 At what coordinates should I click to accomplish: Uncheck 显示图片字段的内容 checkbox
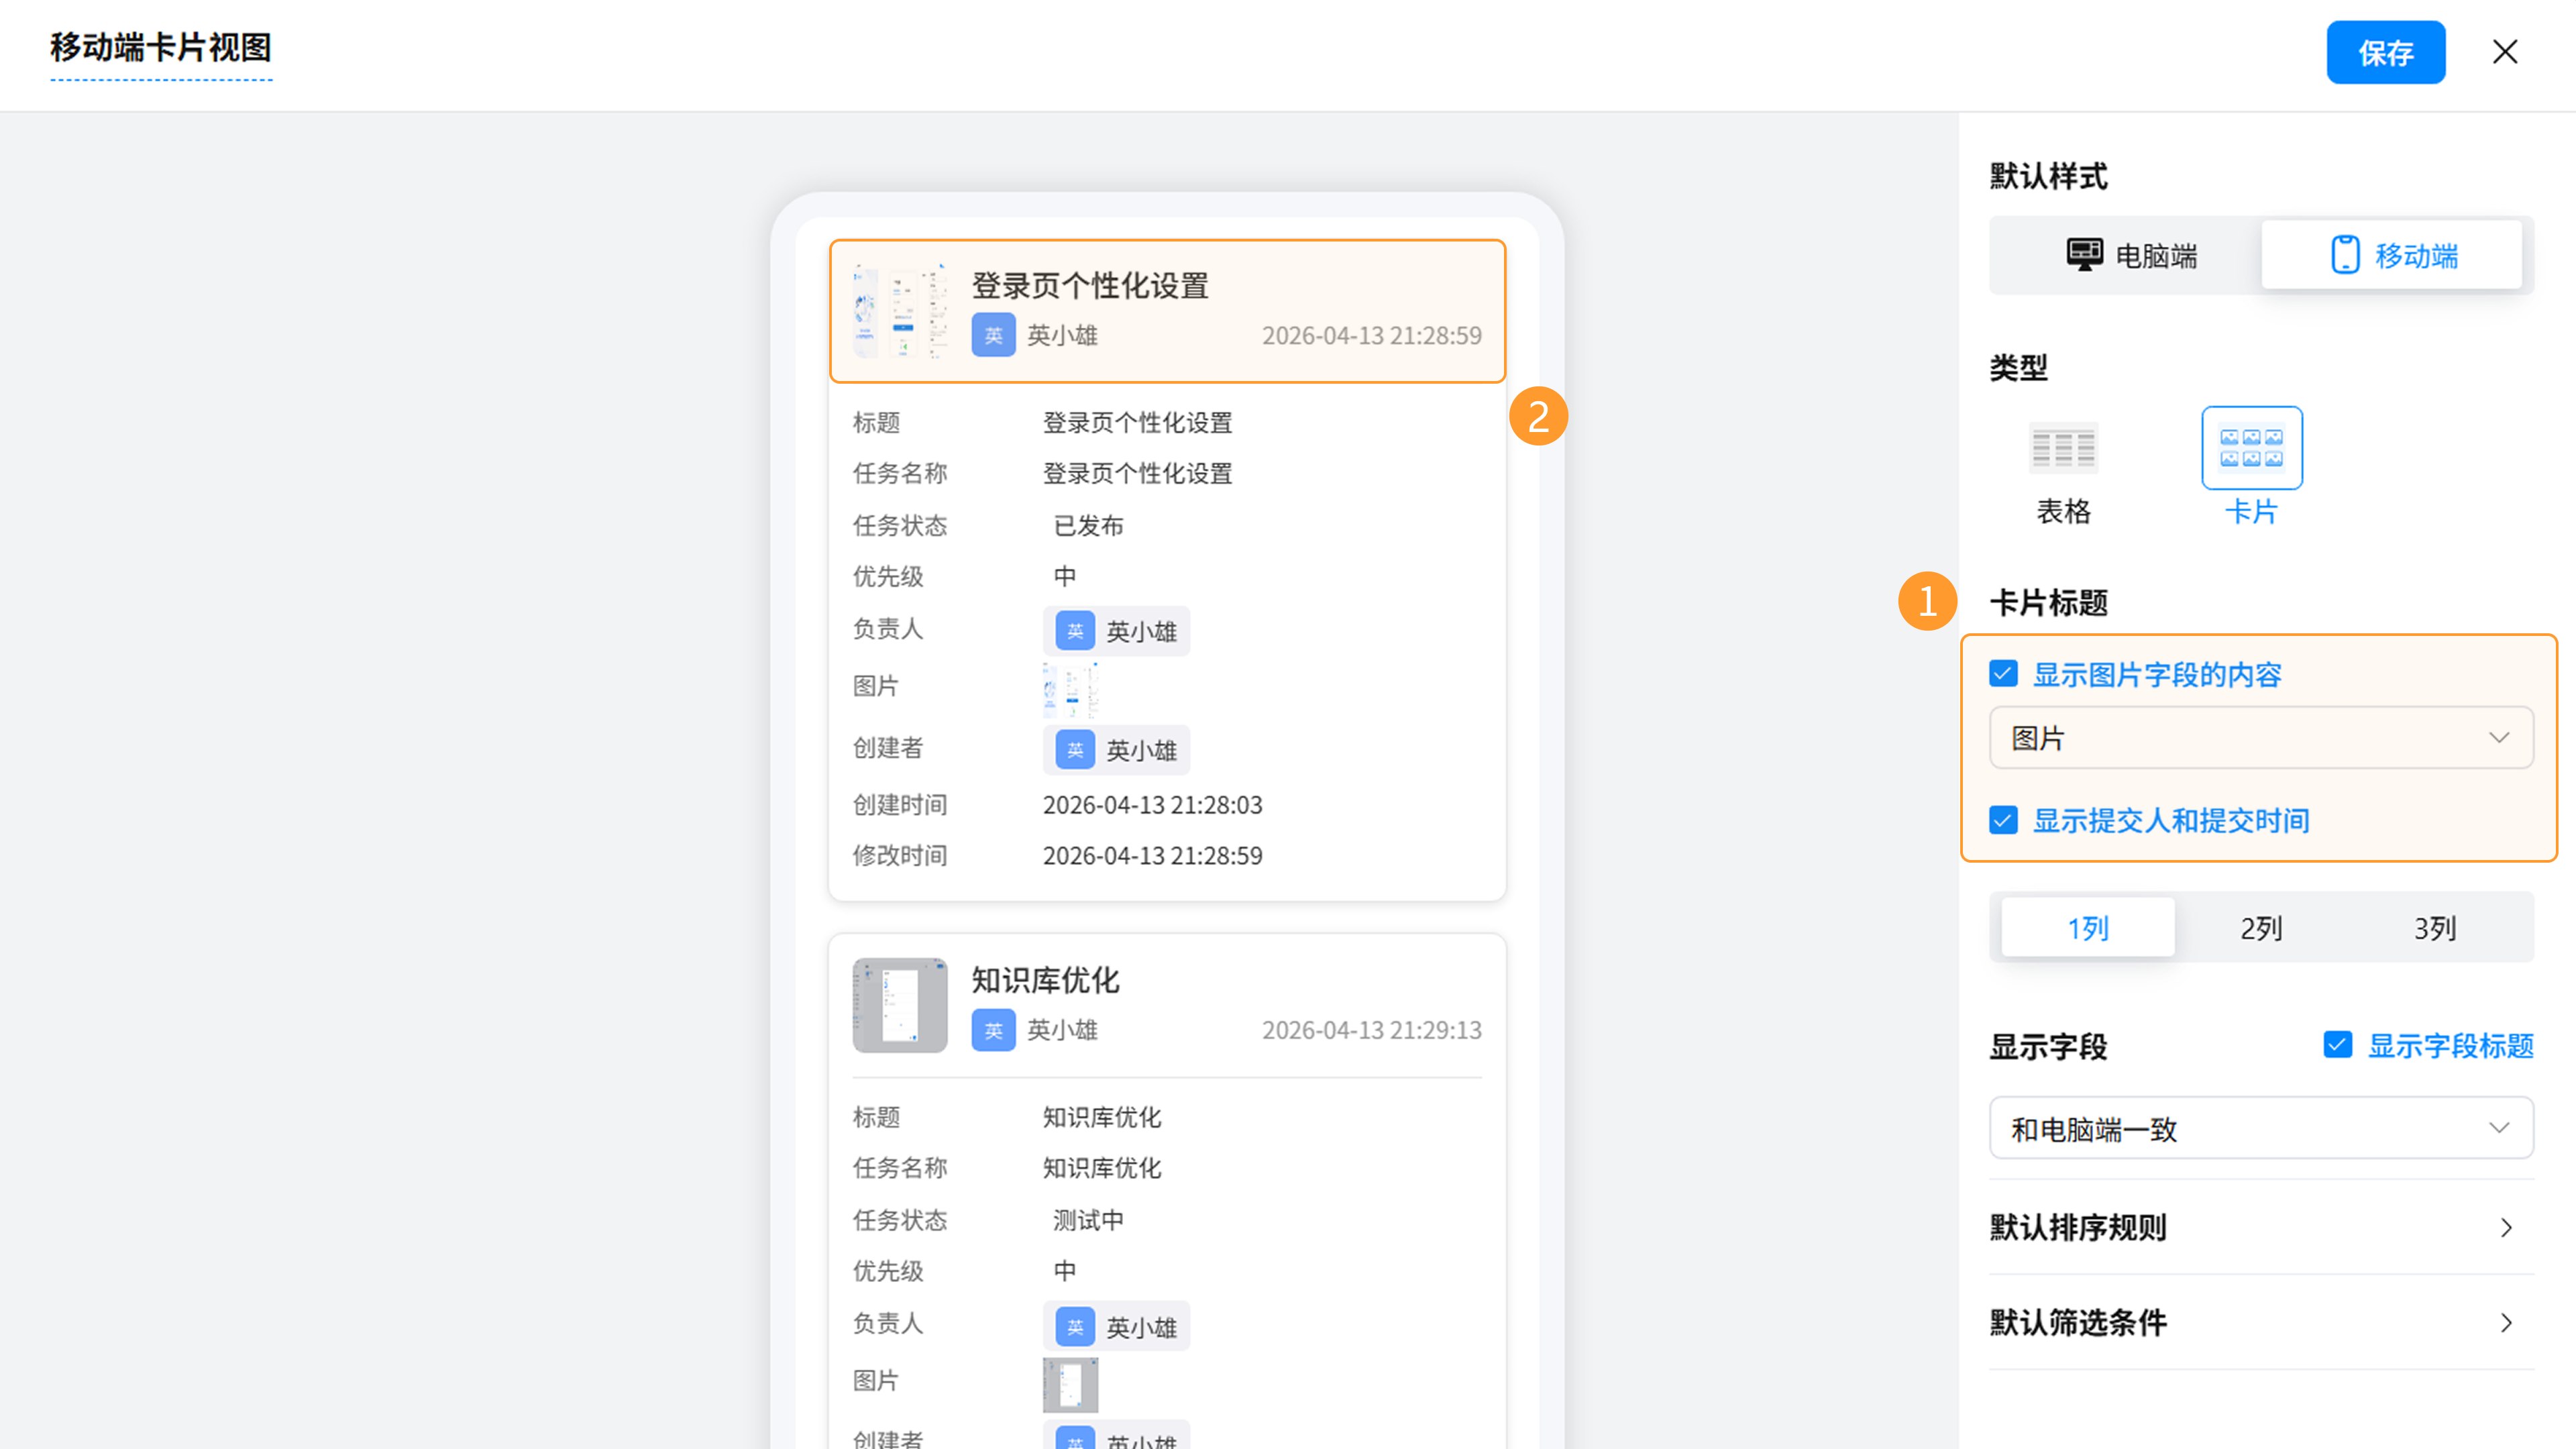(2003, 674)
